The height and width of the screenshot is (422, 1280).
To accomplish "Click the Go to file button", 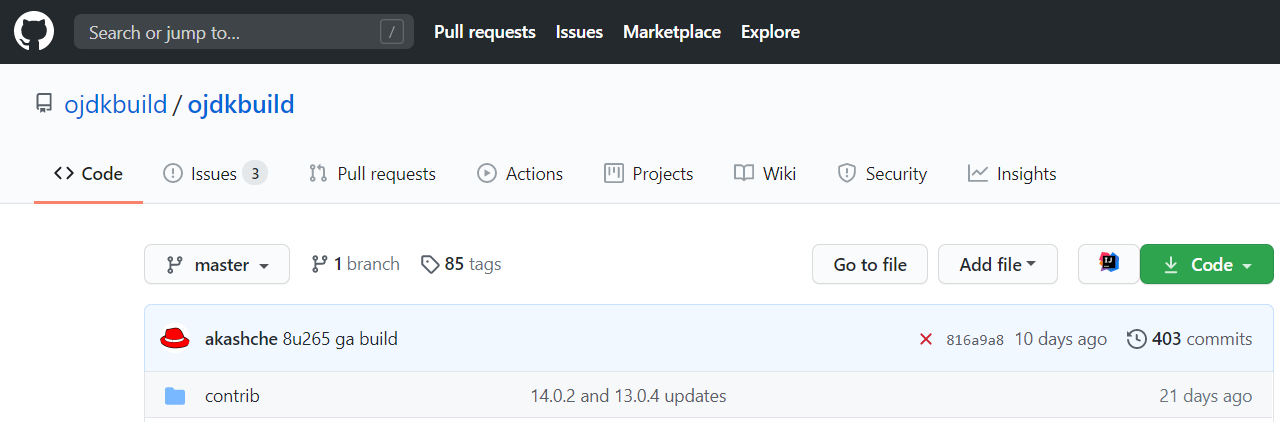I will (870, 264).
